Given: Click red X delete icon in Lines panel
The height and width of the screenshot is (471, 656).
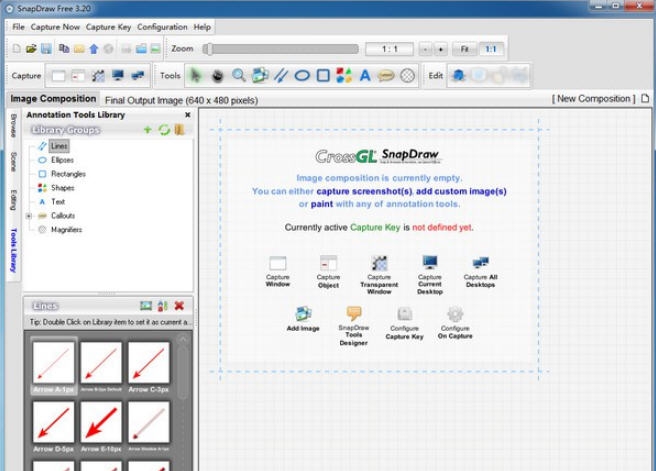Looking at the screenshot, I should pyautogui.click(x=179, y=306).
